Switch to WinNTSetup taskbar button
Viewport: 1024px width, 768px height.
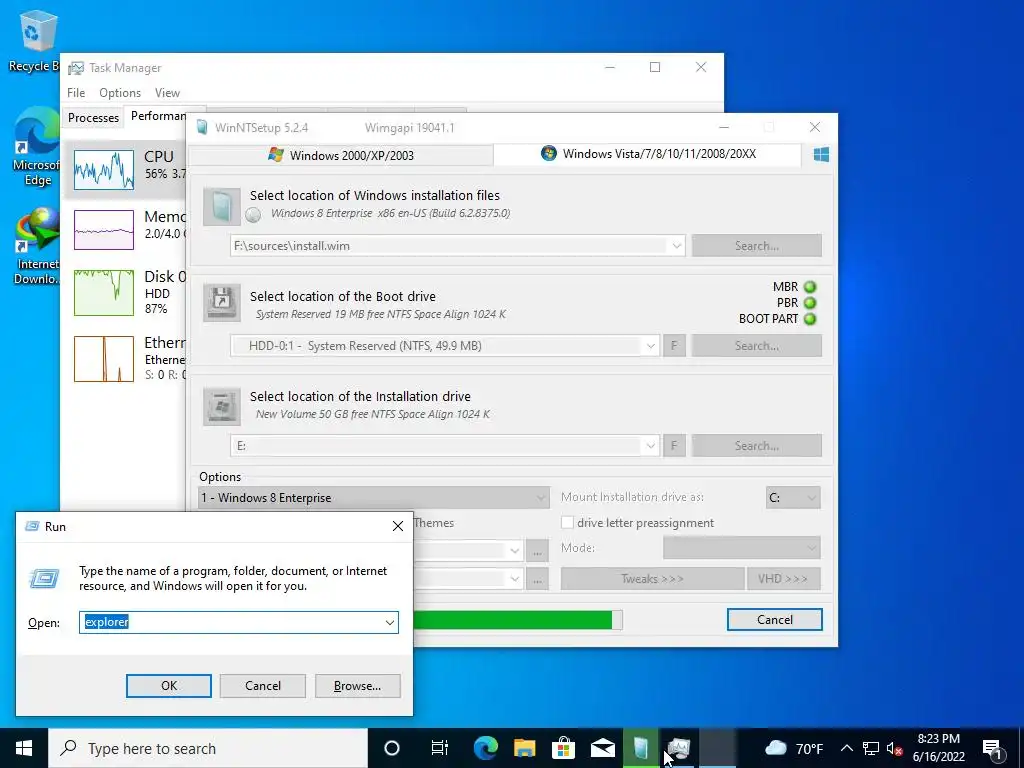[x=641, y=748]
